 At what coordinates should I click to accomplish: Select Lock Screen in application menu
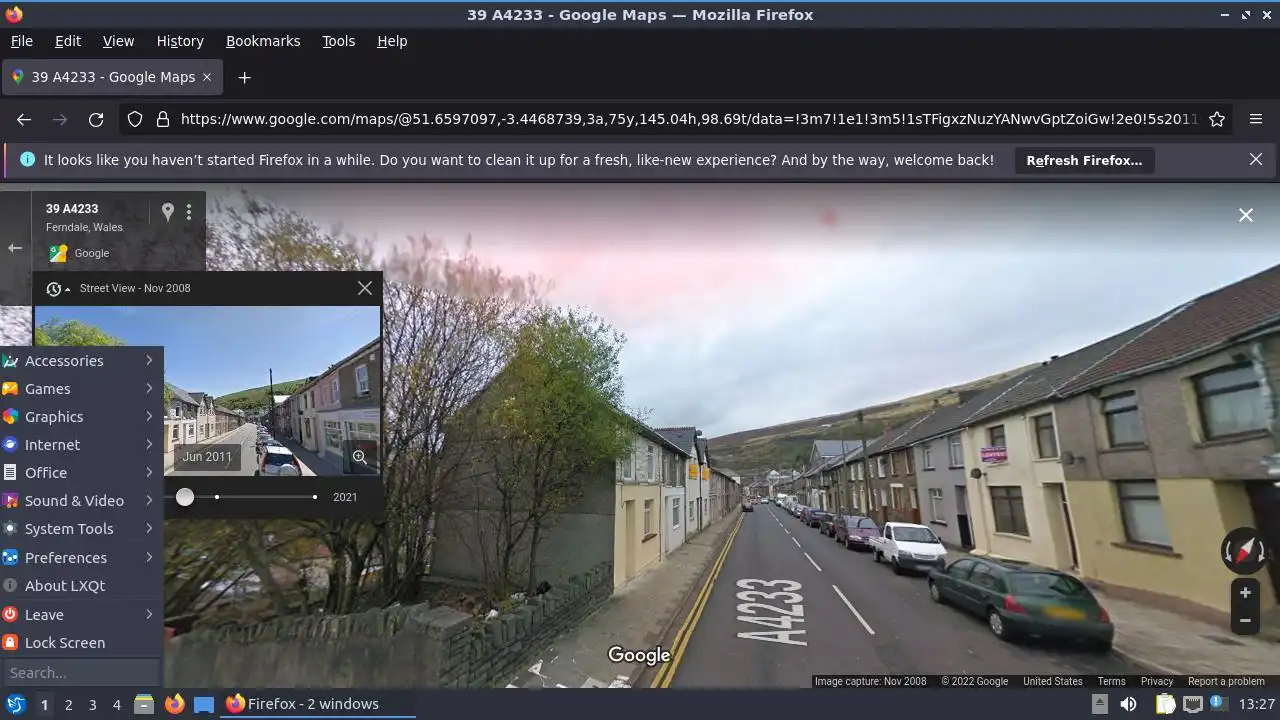(81, 643)
